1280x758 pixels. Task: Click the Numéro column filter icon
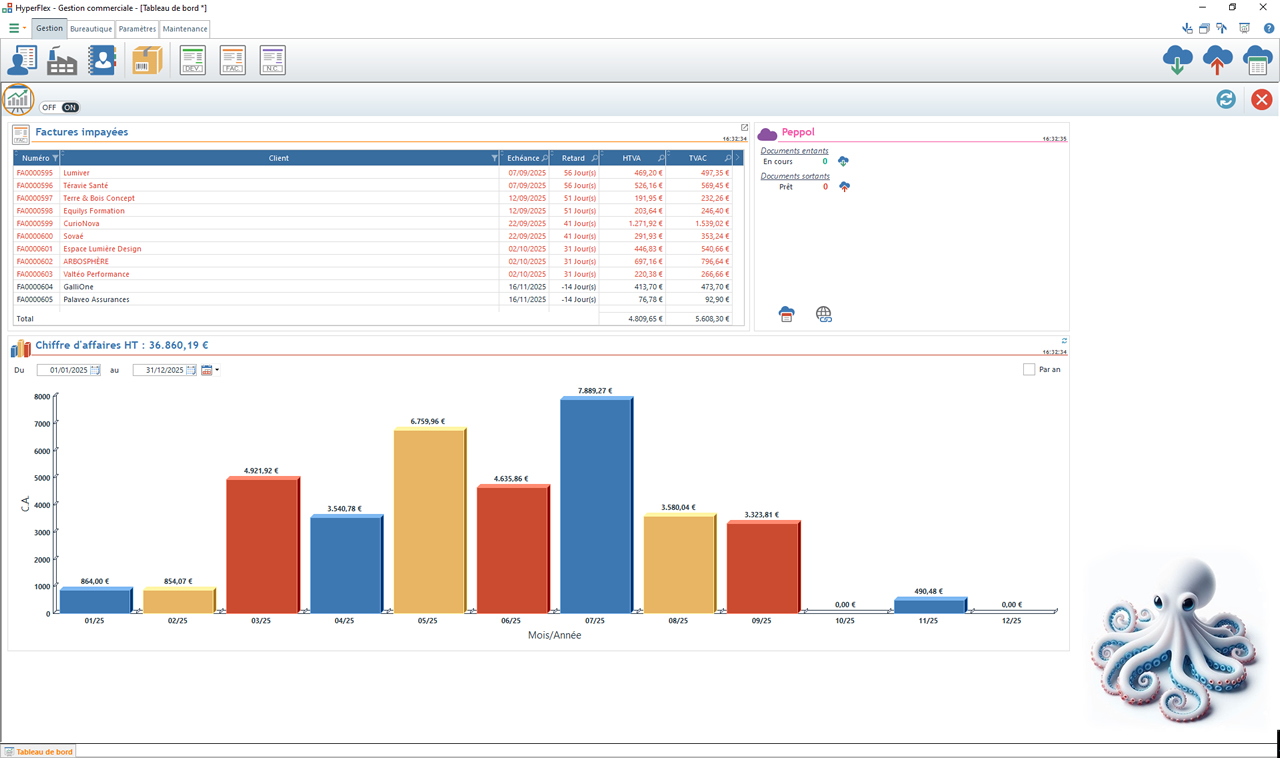55,158
